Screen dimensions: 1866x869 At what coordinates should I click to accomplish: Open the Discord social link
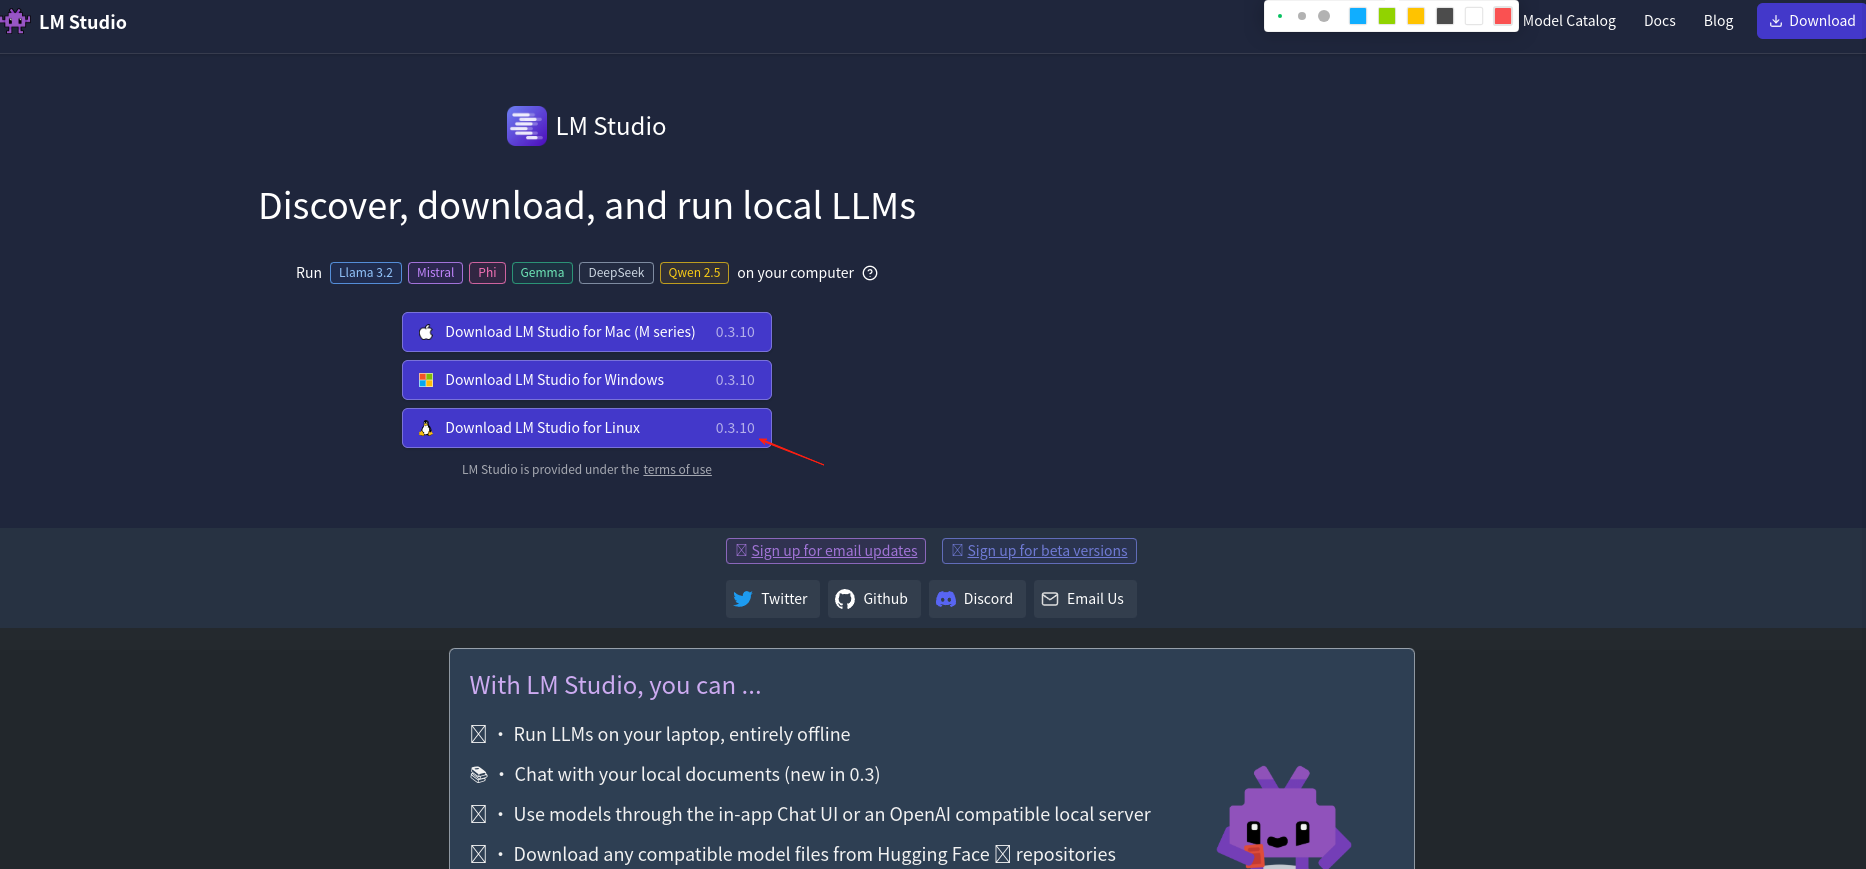[976, 599]
